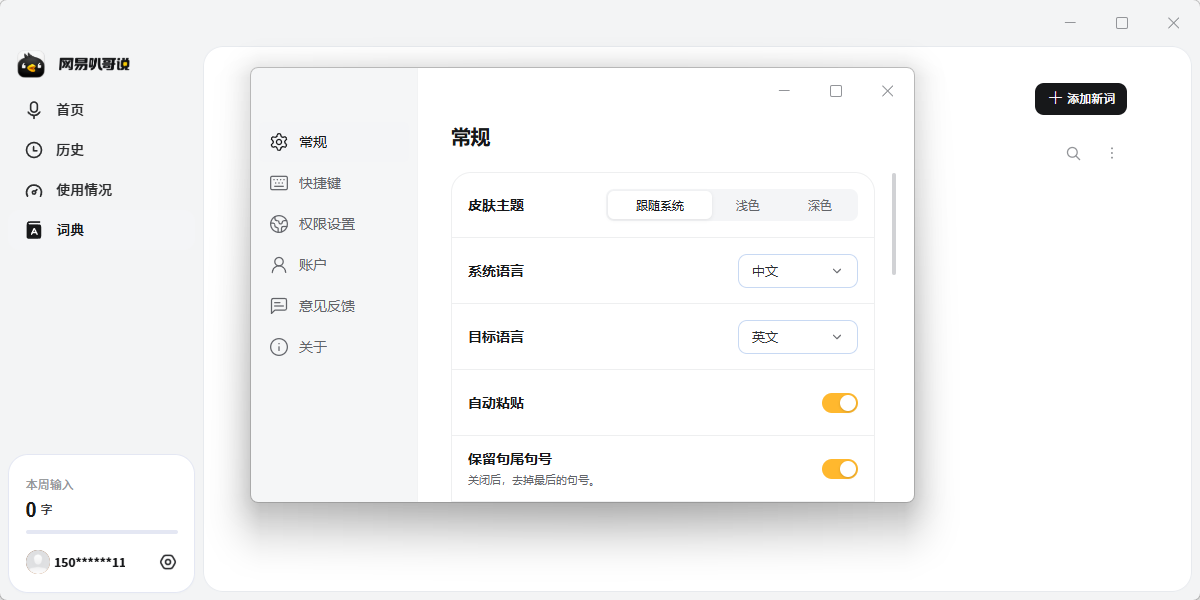The height and width of the screenshot is (600, 1200).
Task: Open 目标语言 dropdown showing 英文
Action: point(798,337)
